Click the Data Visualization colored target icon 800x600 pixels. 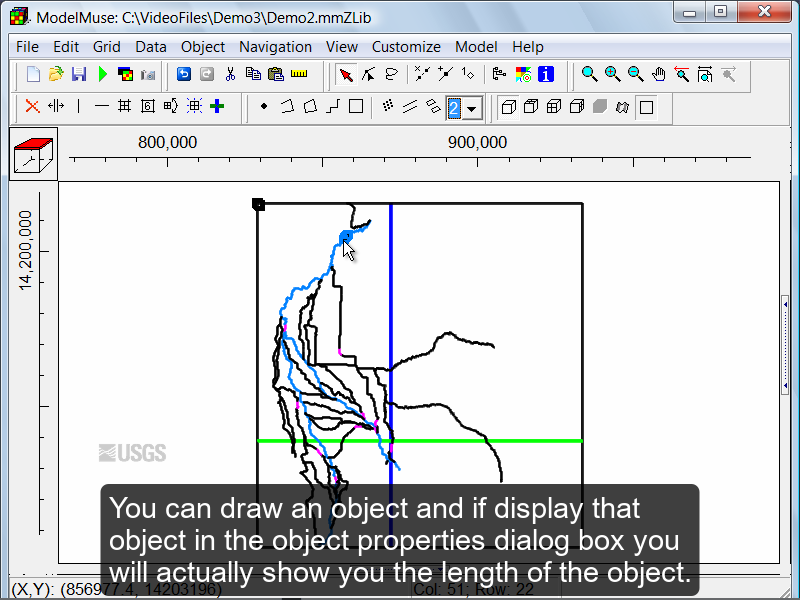tap(523, 74)
